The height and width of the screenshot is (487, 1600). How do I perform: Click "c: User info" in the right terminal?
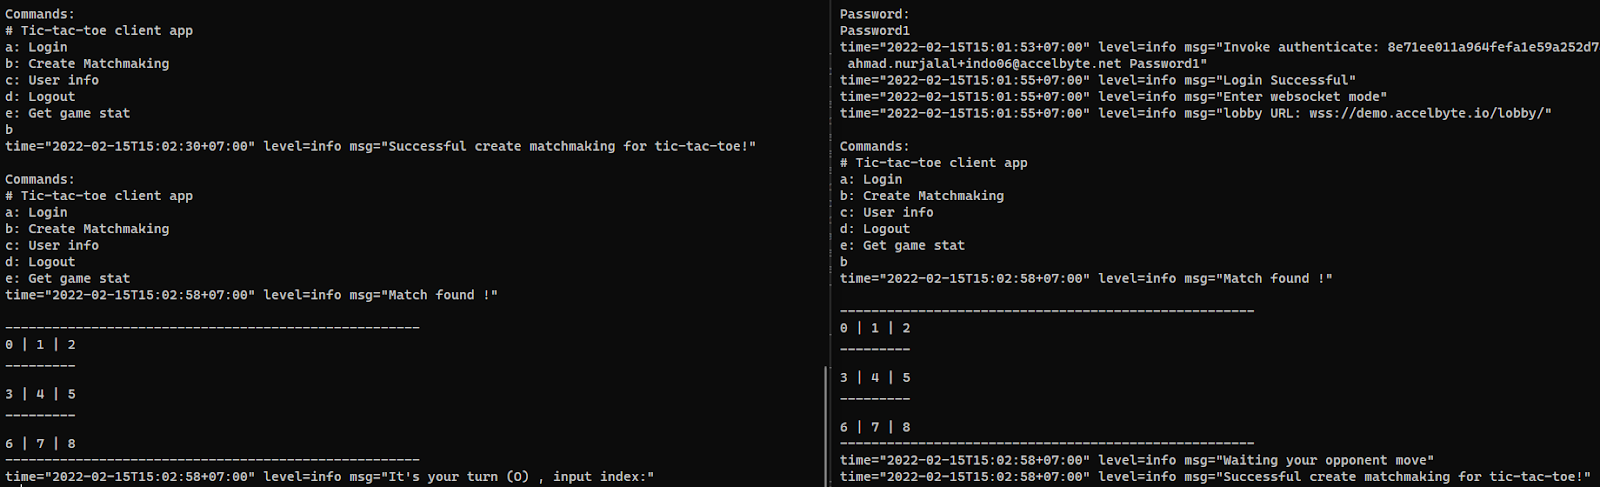(x=887, y=212)
